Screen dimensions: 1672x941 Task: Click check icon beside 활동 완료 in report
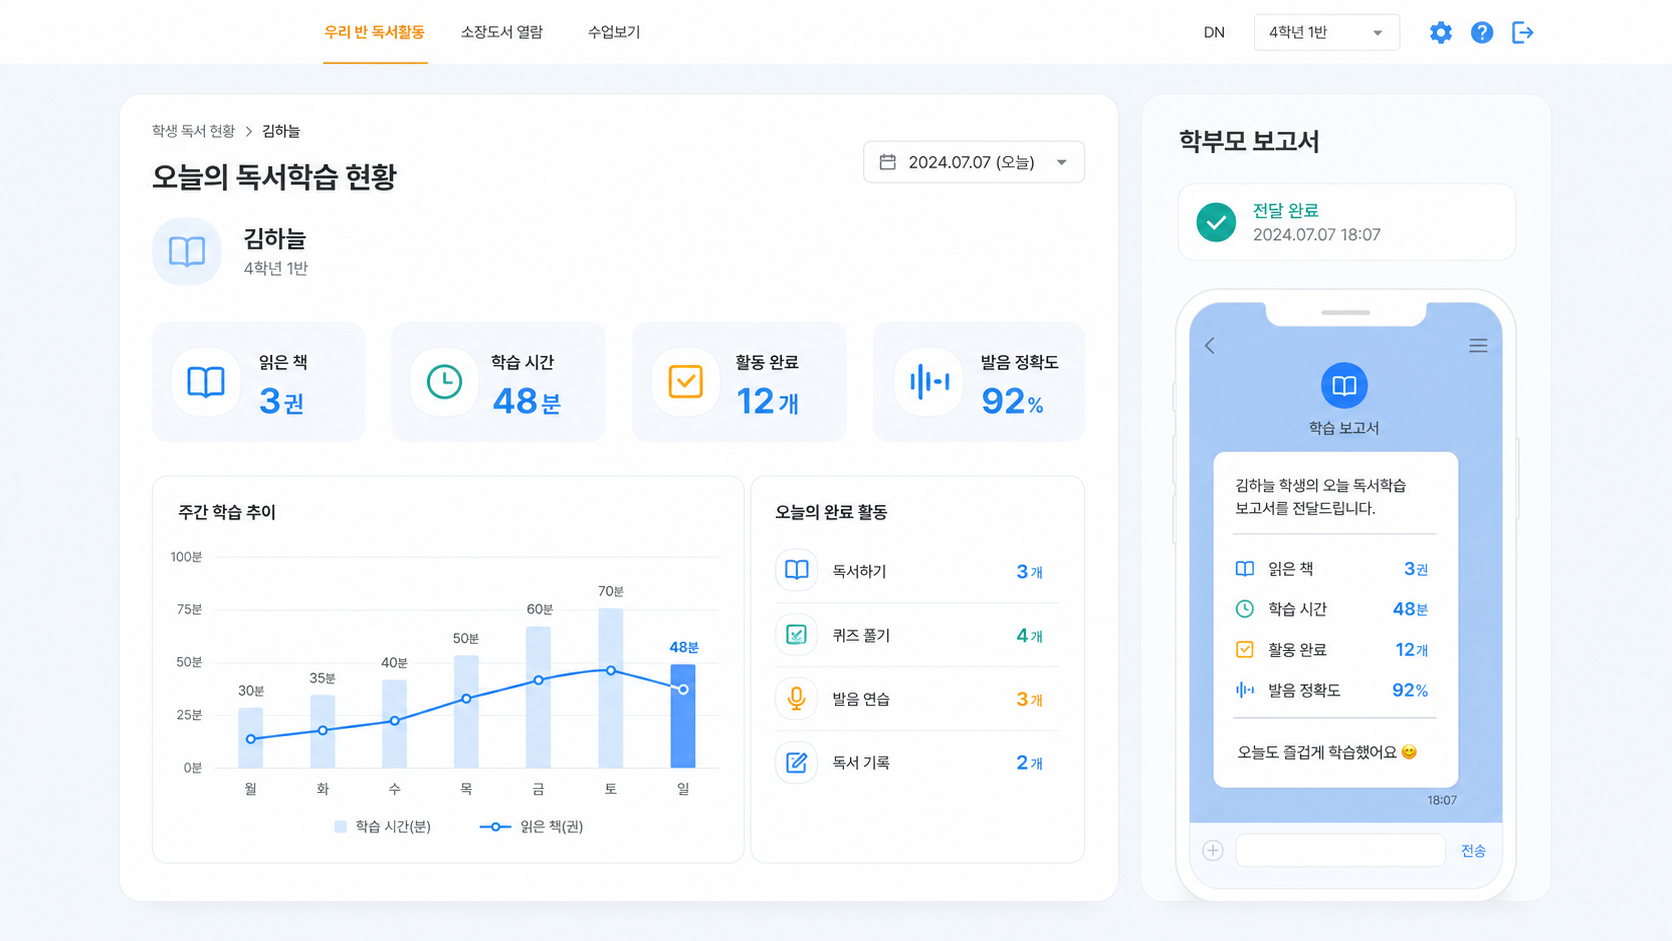(1245, 650)
